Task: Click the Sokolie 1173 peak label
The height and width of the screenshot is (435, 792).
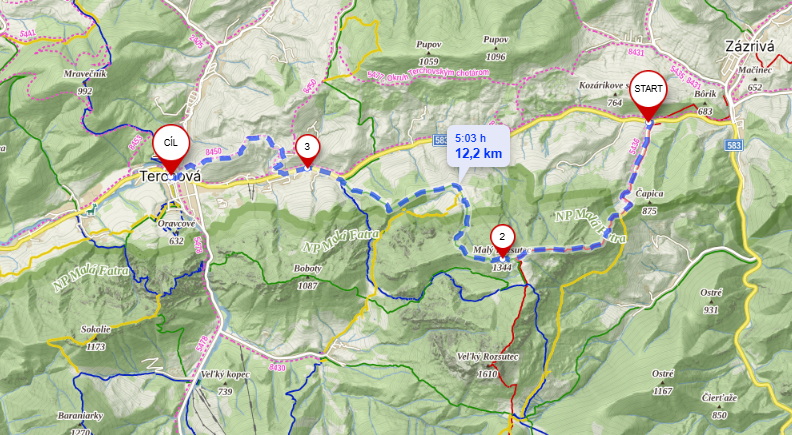Action: pyautogui.click(x=95, y=337)
